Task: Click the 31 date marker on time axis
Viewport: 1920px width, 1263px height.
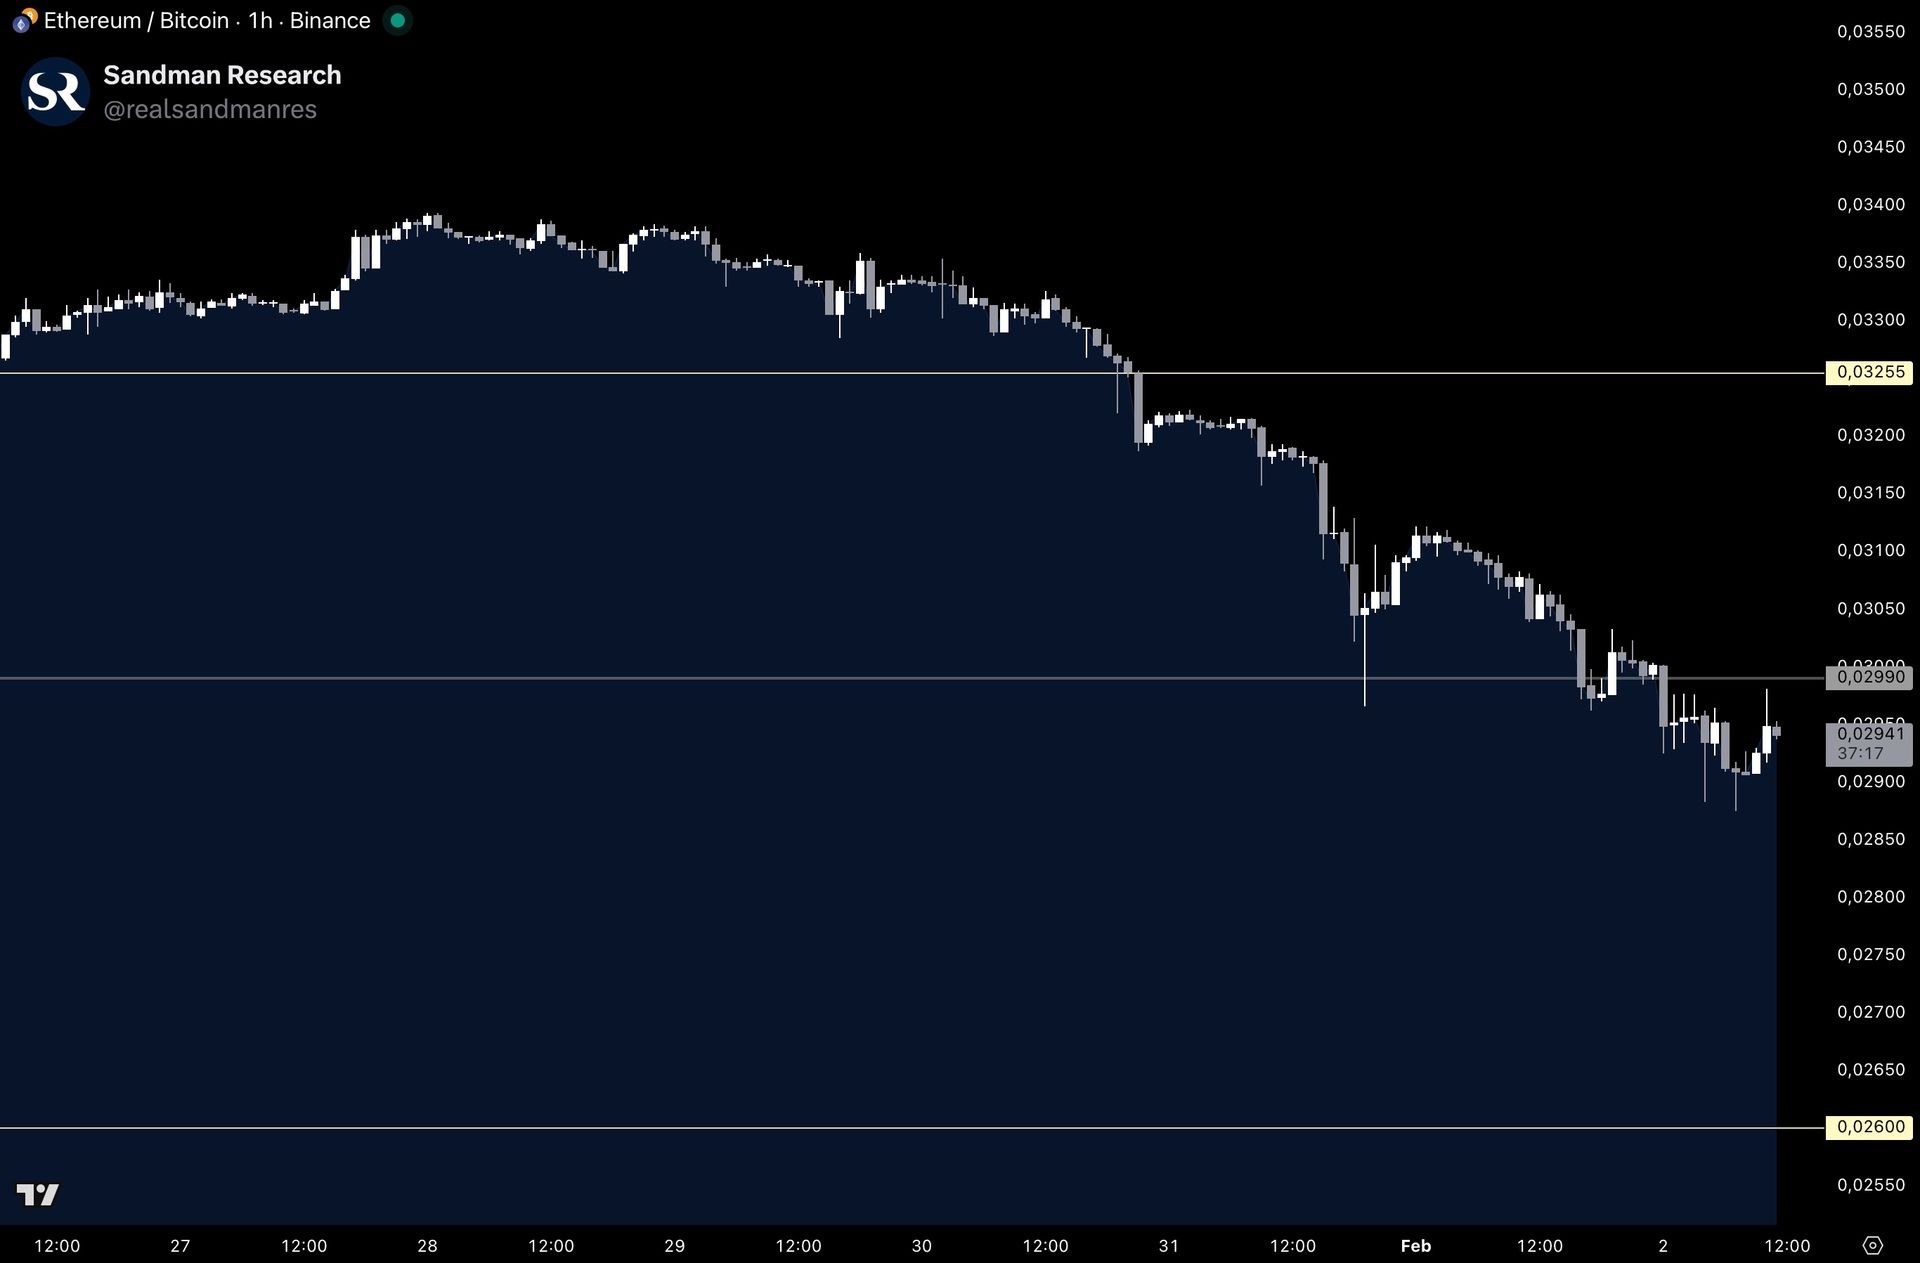Action: (x=1168, y=1246)
